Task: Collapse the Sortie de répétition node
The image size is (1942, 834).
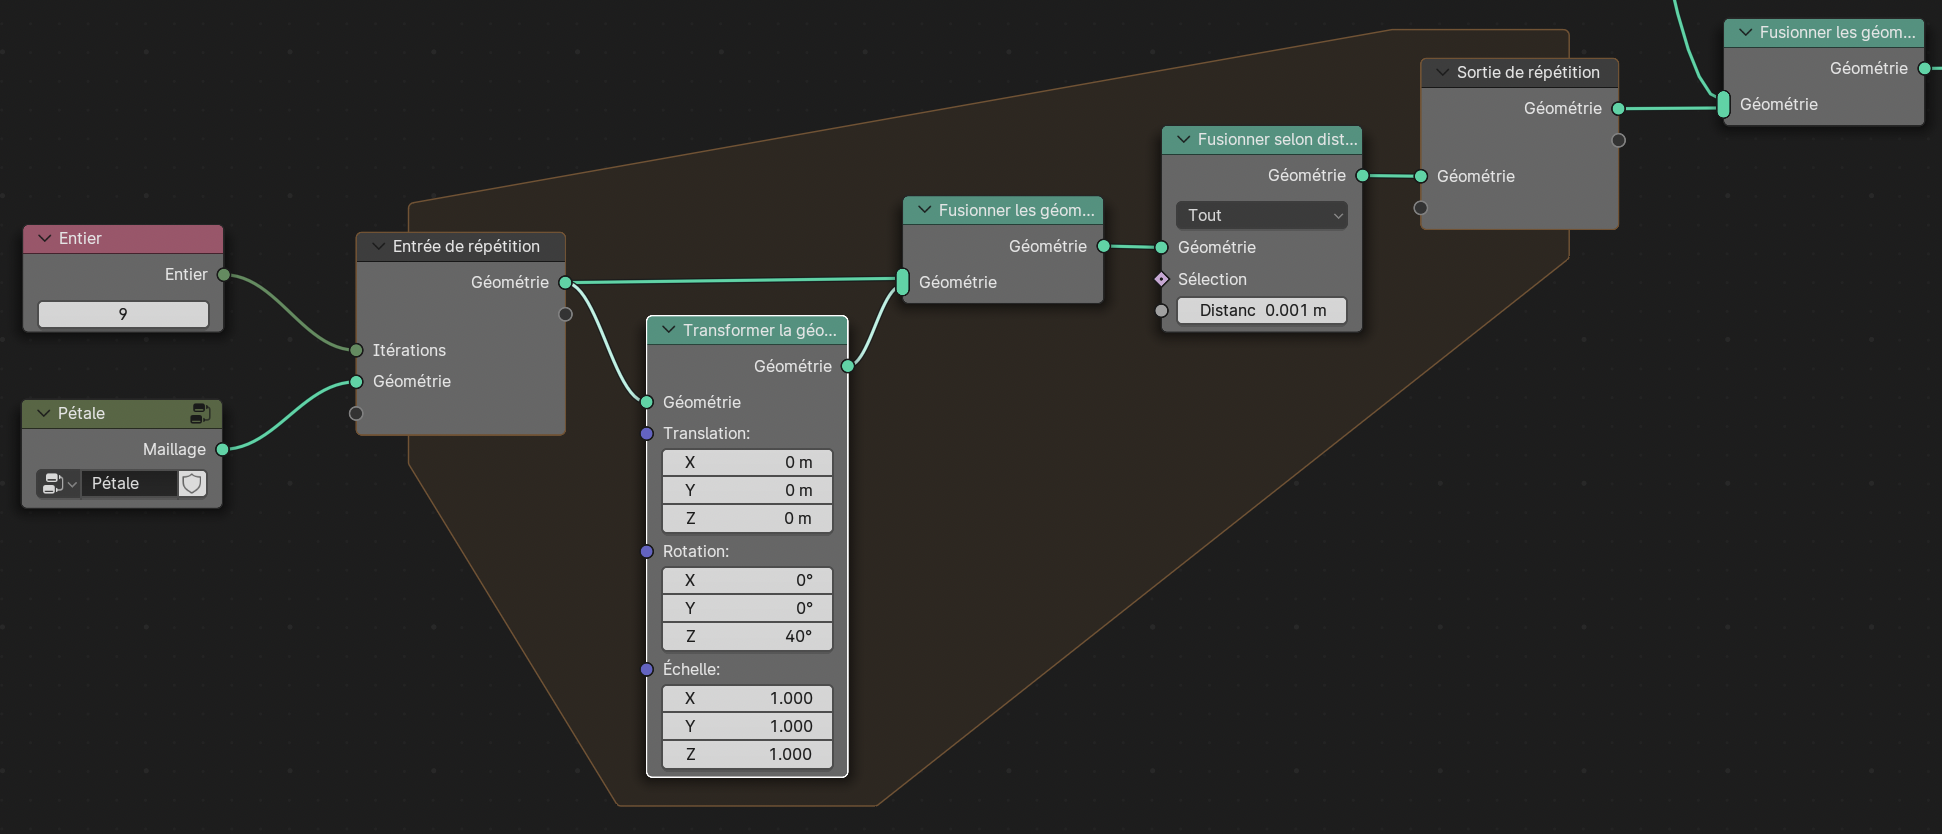Action: pos(1442,72)
